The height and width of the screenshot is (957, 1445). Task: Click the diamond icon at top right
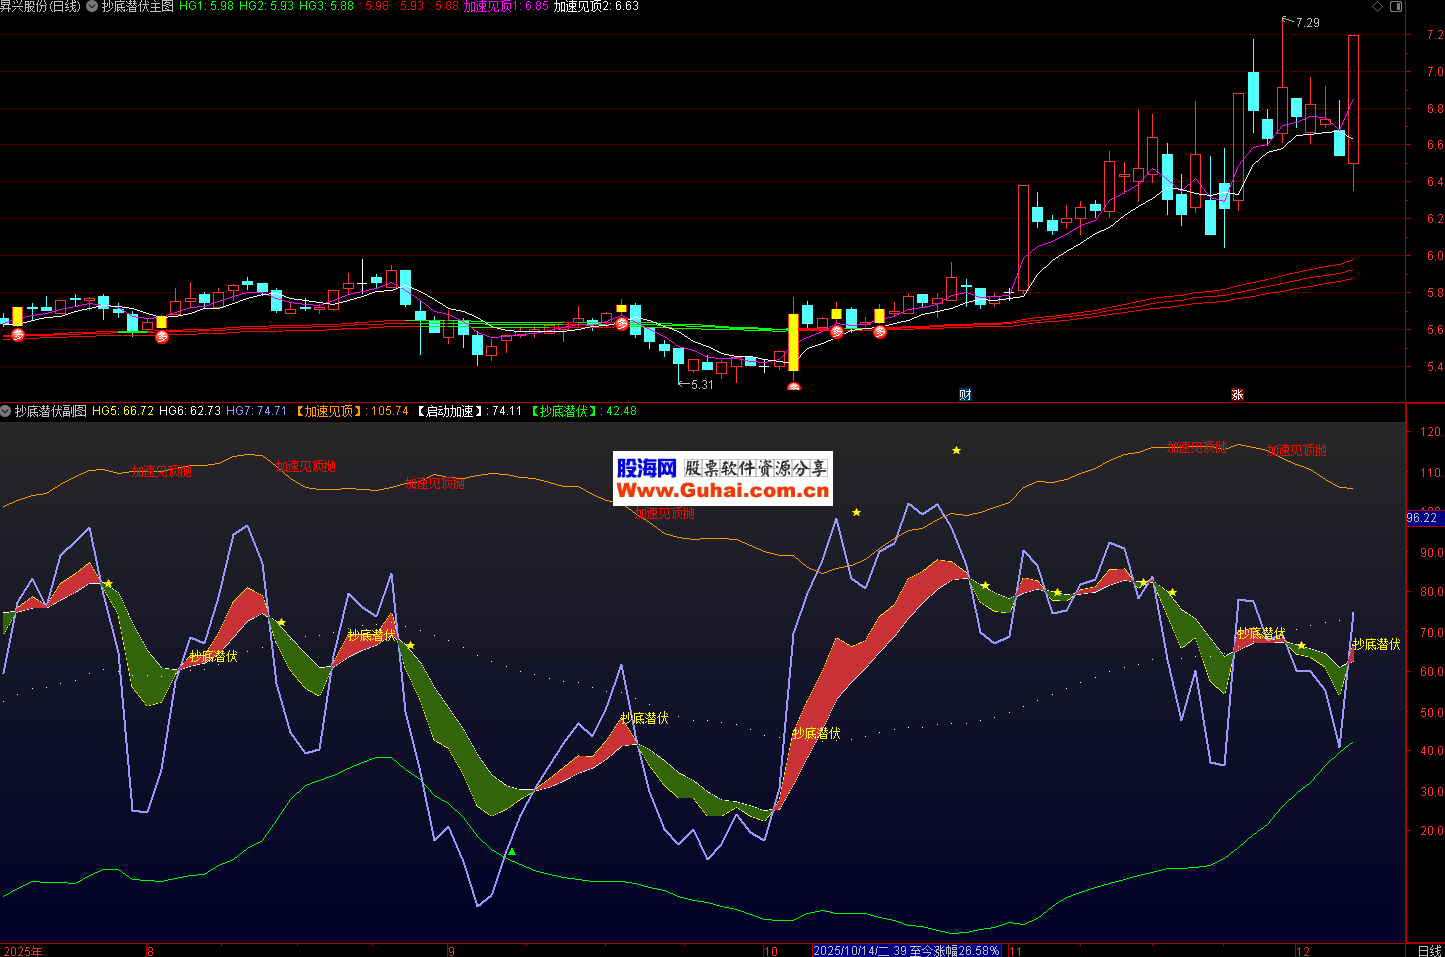1378,7
